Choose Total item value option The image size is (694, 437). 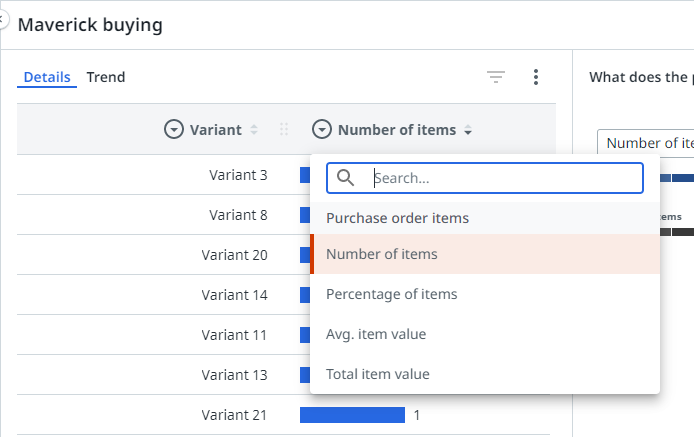point(378,374)
